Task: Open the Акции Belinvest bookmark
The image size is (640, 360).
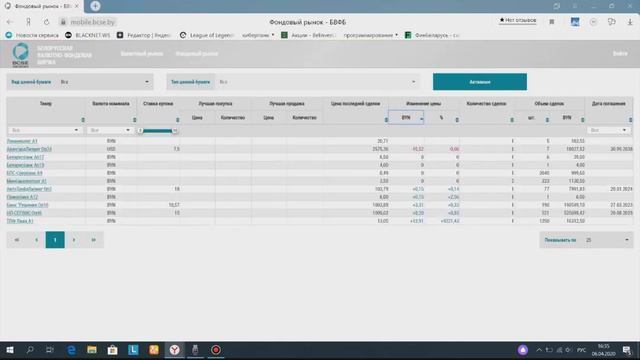Action: coord(309,35)
